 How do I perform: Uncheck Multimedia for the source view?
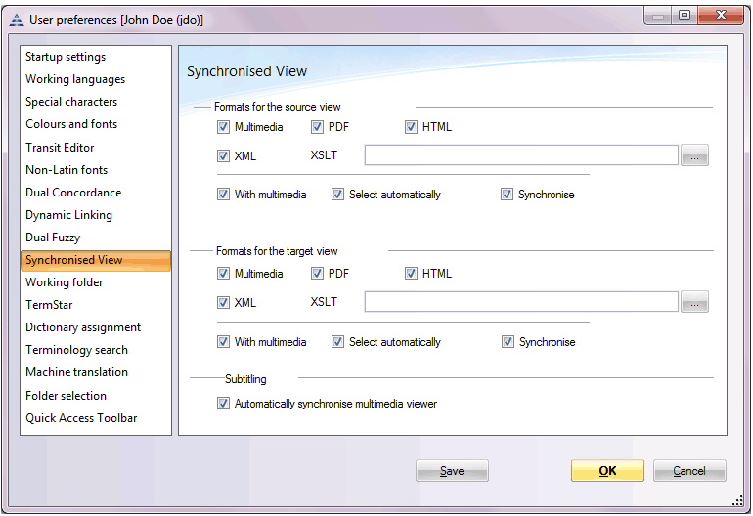point(223,127)
